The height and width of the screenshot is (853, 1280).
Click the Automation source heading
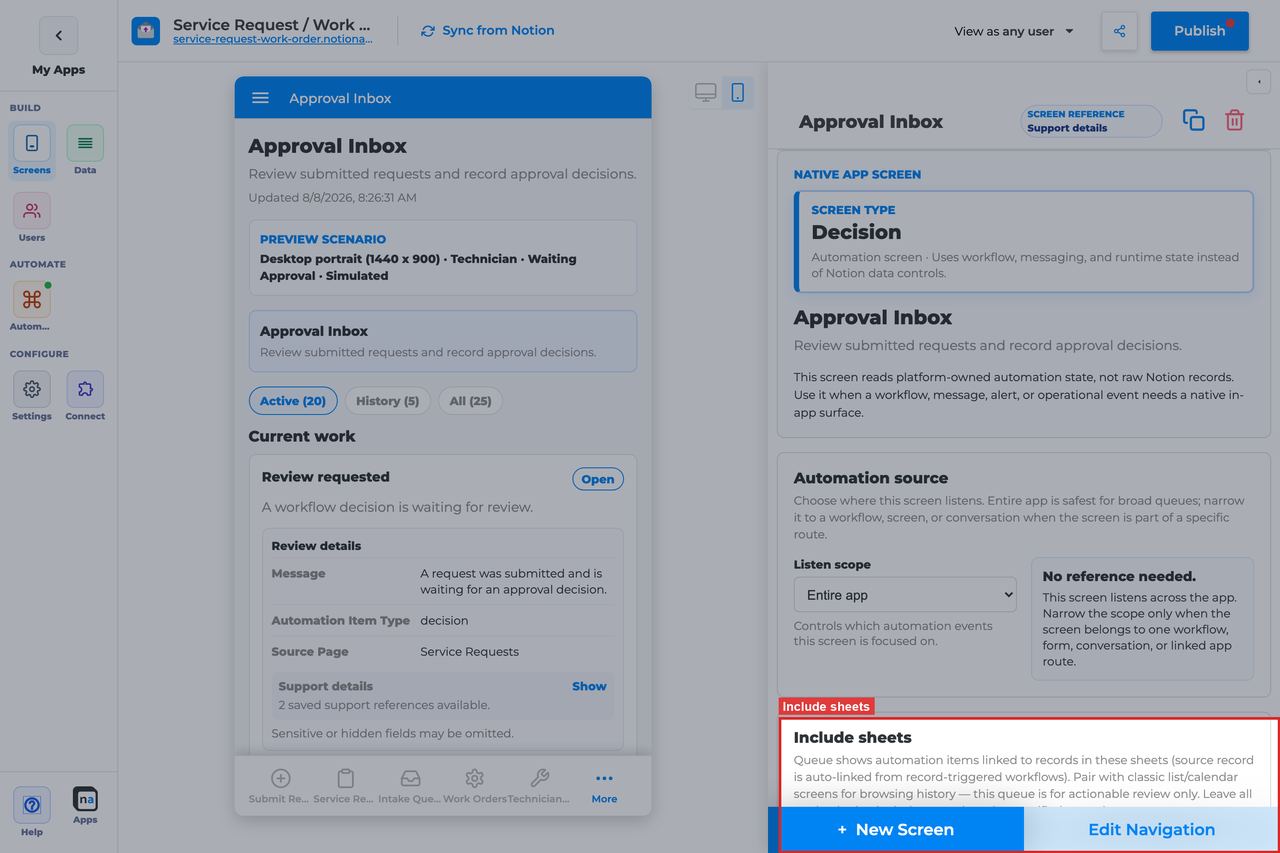coord(871,478)
